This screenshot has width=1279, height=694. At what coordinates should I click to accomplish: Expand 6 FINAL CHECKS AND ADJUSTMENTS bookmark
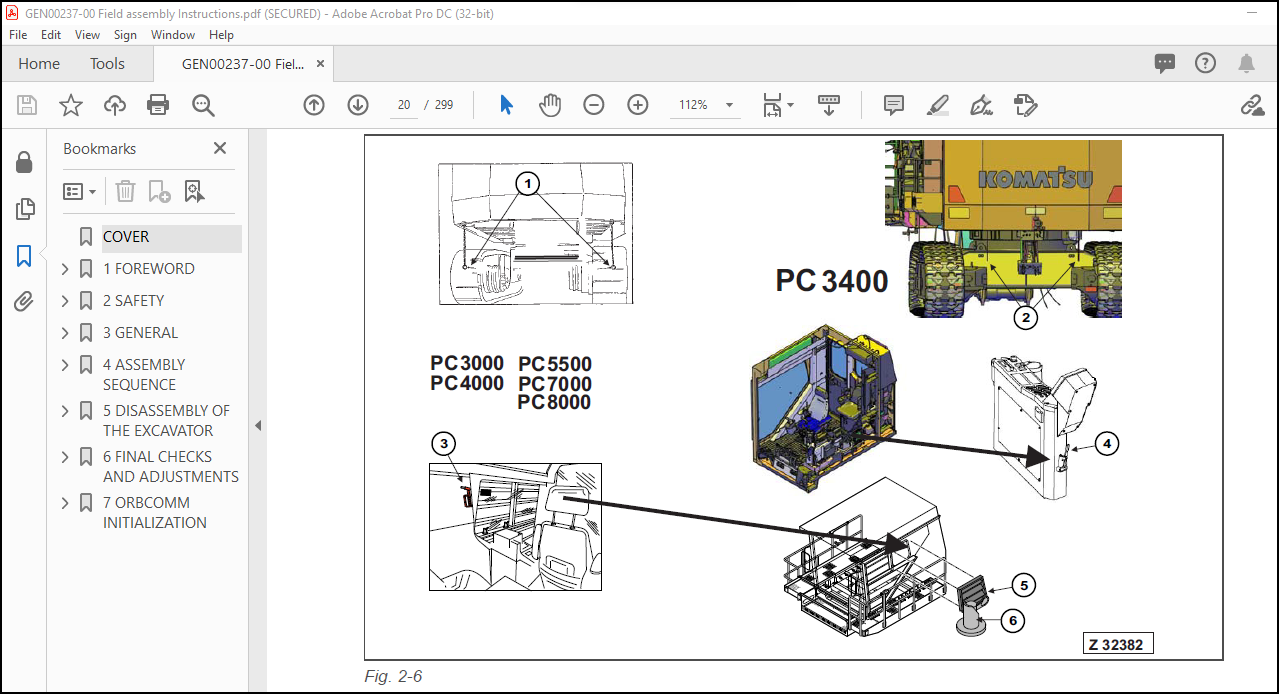(66, 457)
